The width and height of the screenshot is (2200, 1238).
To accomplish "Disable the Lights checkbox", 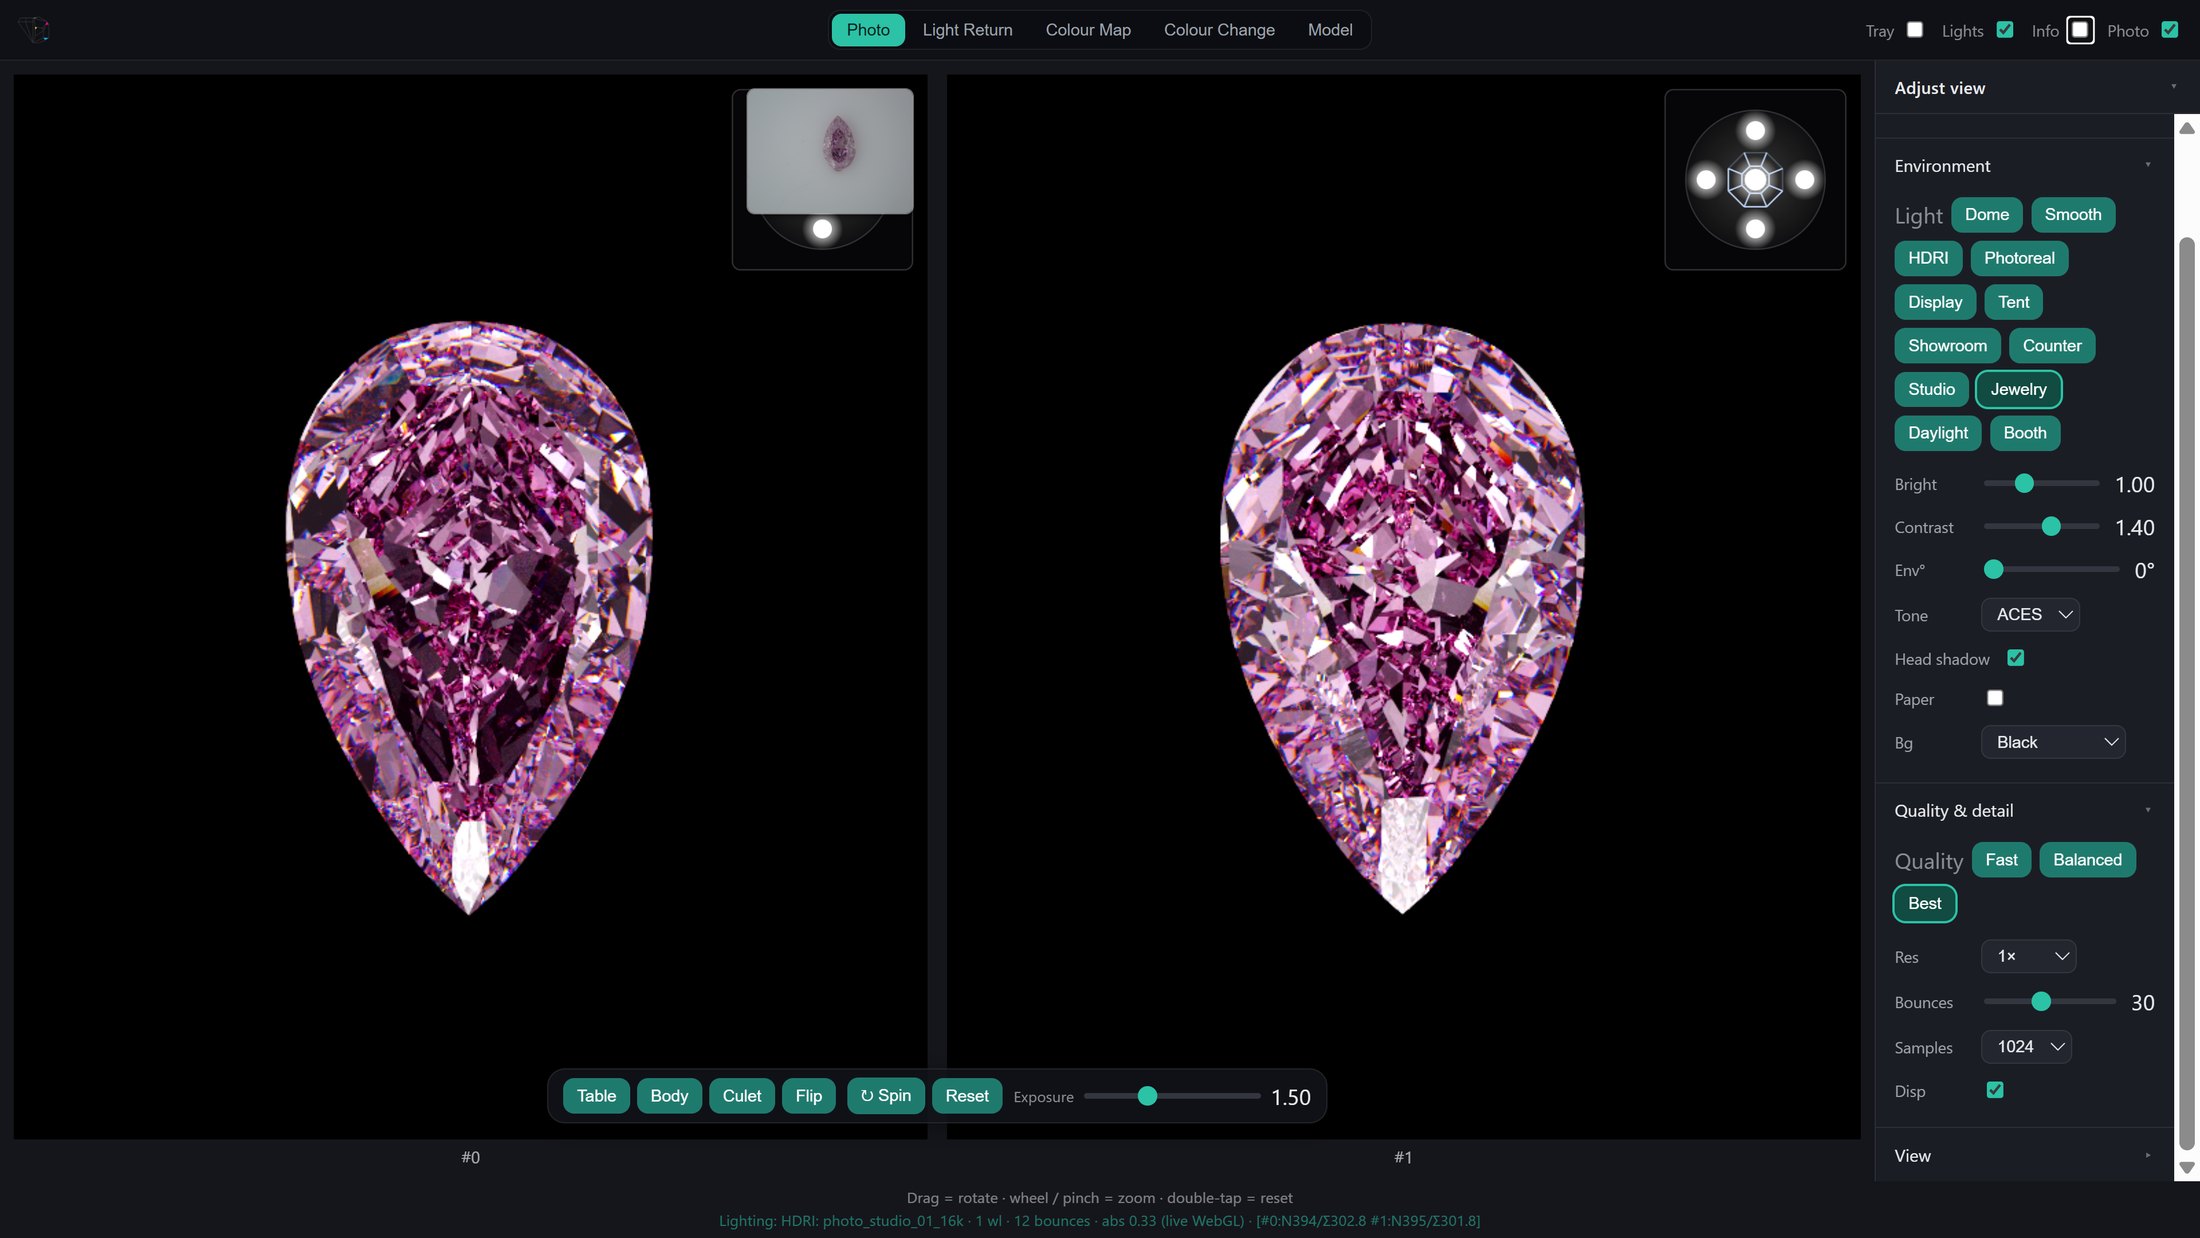I will click(2004, 30).
